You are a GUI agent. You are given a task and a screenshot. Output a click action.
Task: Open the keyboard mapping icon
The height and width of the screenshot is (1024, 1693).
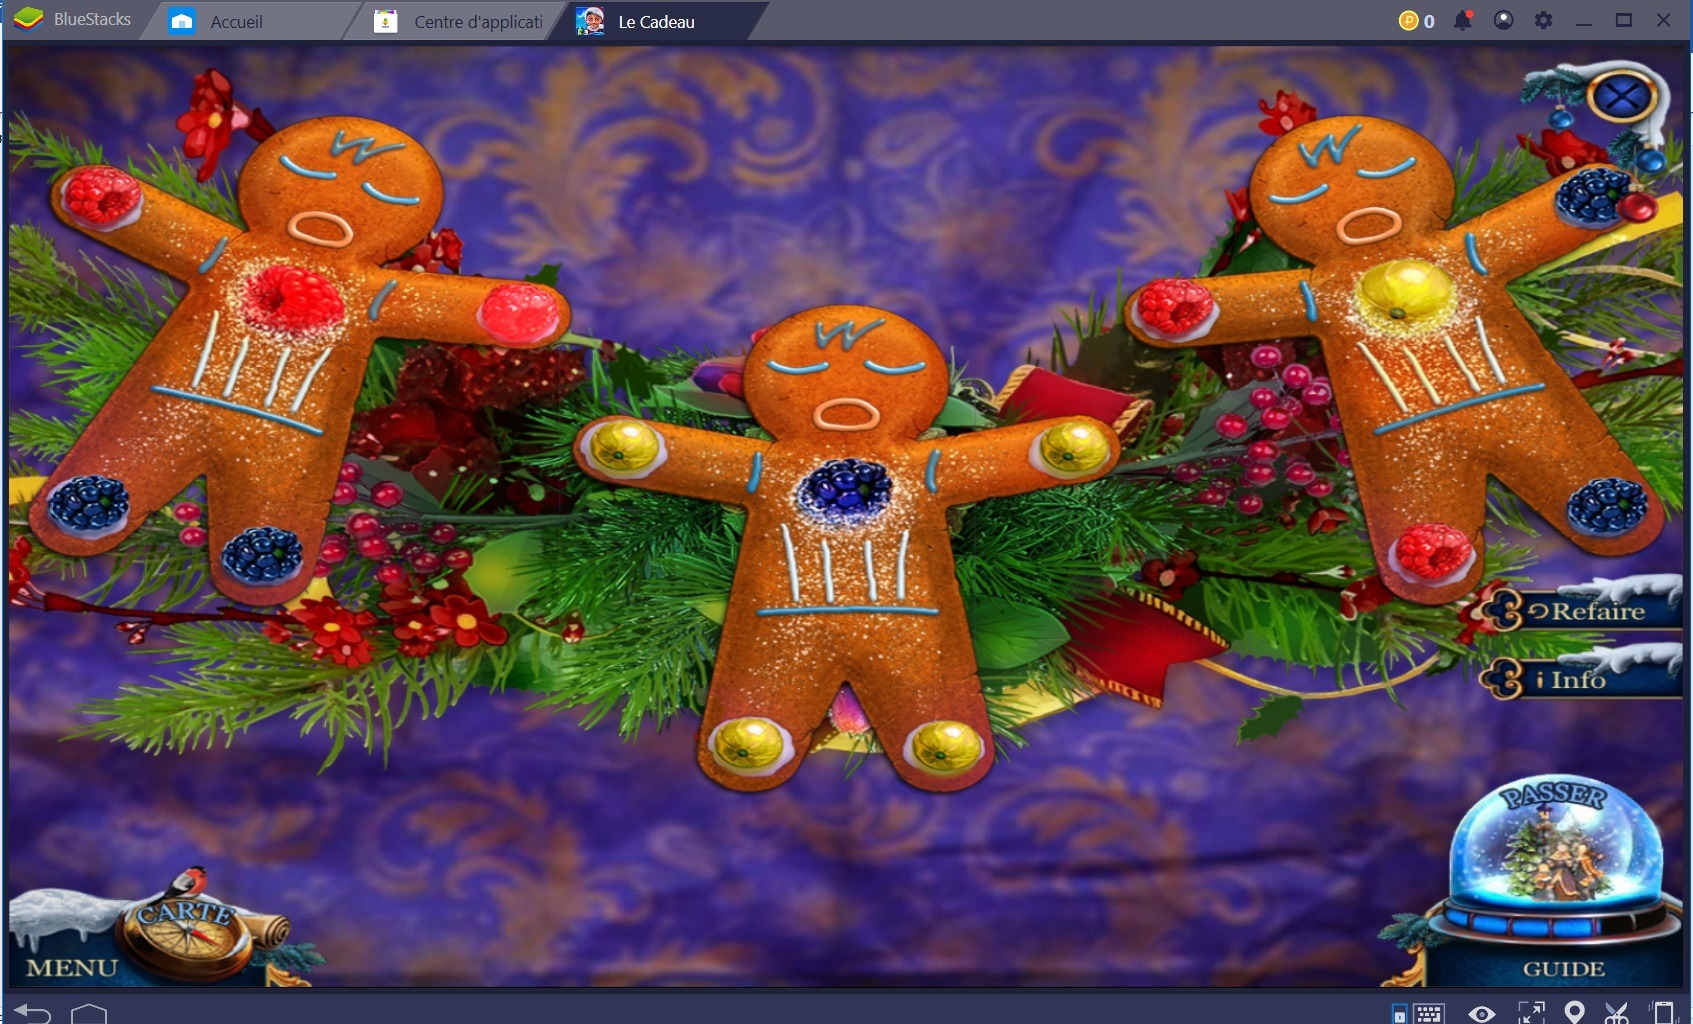click(1429, 1013)
